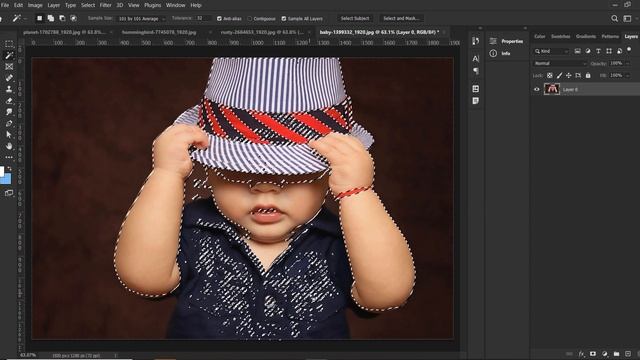Choose New Selection mode icon

point(39,18)
